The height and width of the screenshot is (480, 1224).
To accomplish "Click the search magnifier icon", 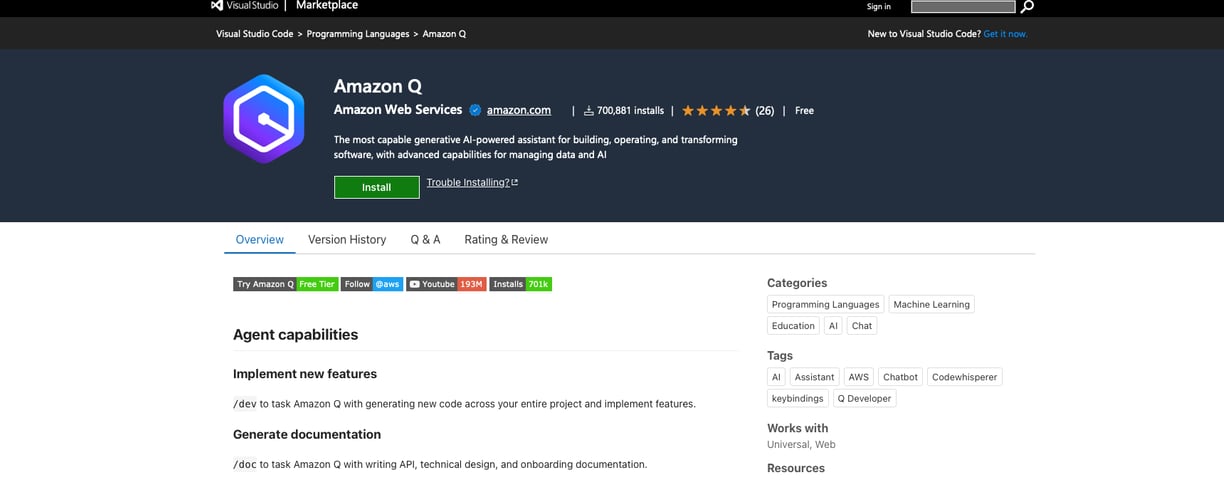I will tap(1027, 6).
